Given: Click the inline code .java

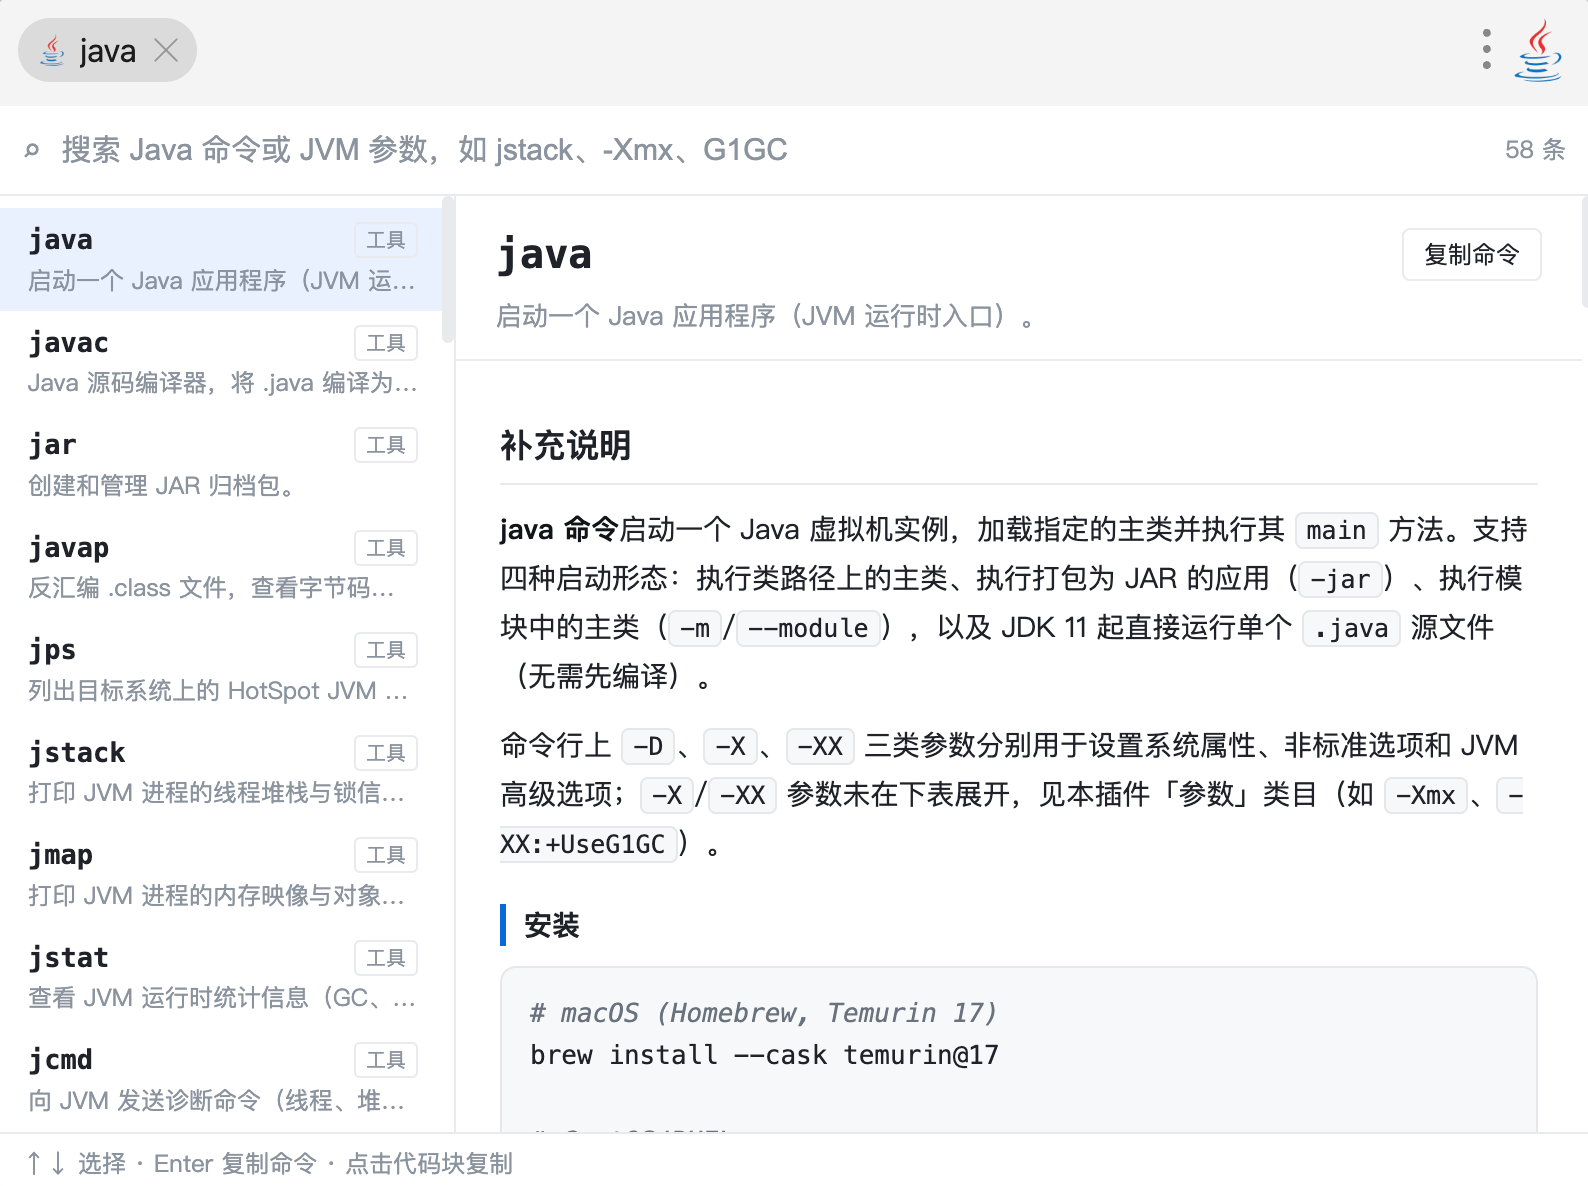Looking at the screenshot, I should pyautogui.click(x=1351, y=628).
